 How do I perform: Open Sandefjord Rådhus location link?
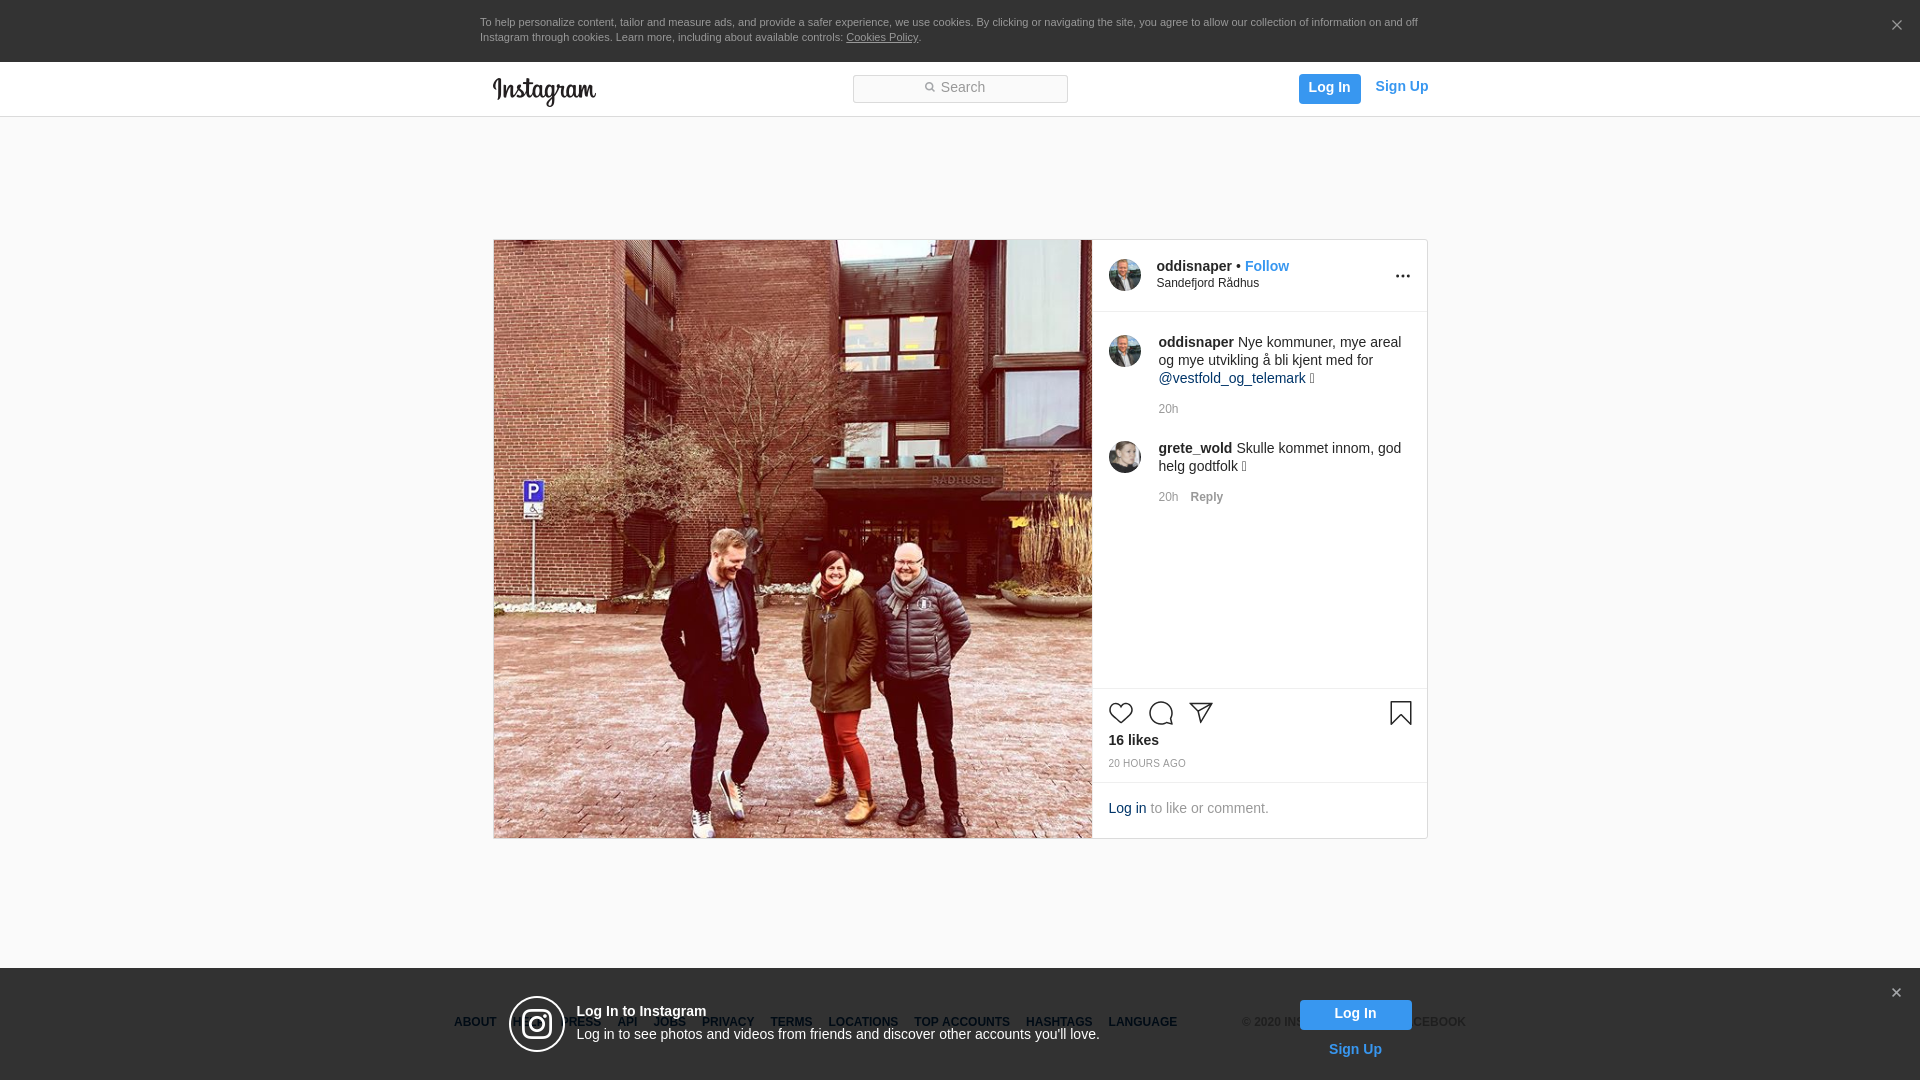[1207, 283]
